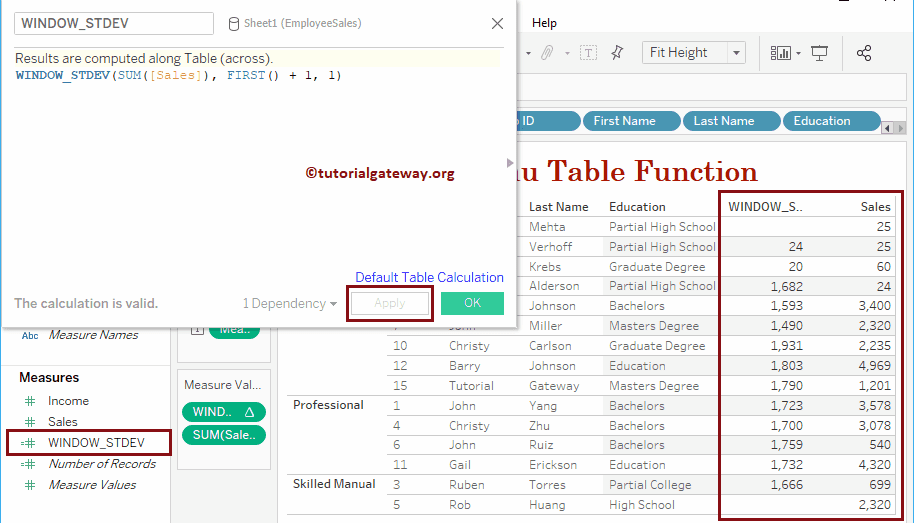Click the Sales column header
Viewport: 914px width, 523px height.
[876, 206]
